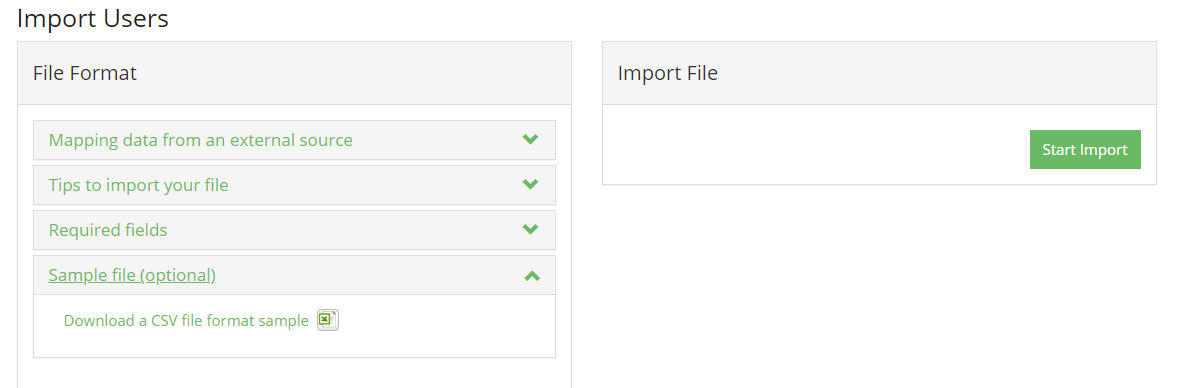Screen dimensions: 1182x388
Task: Expand Mapping data from an external source
Action: tap(201, 140)
